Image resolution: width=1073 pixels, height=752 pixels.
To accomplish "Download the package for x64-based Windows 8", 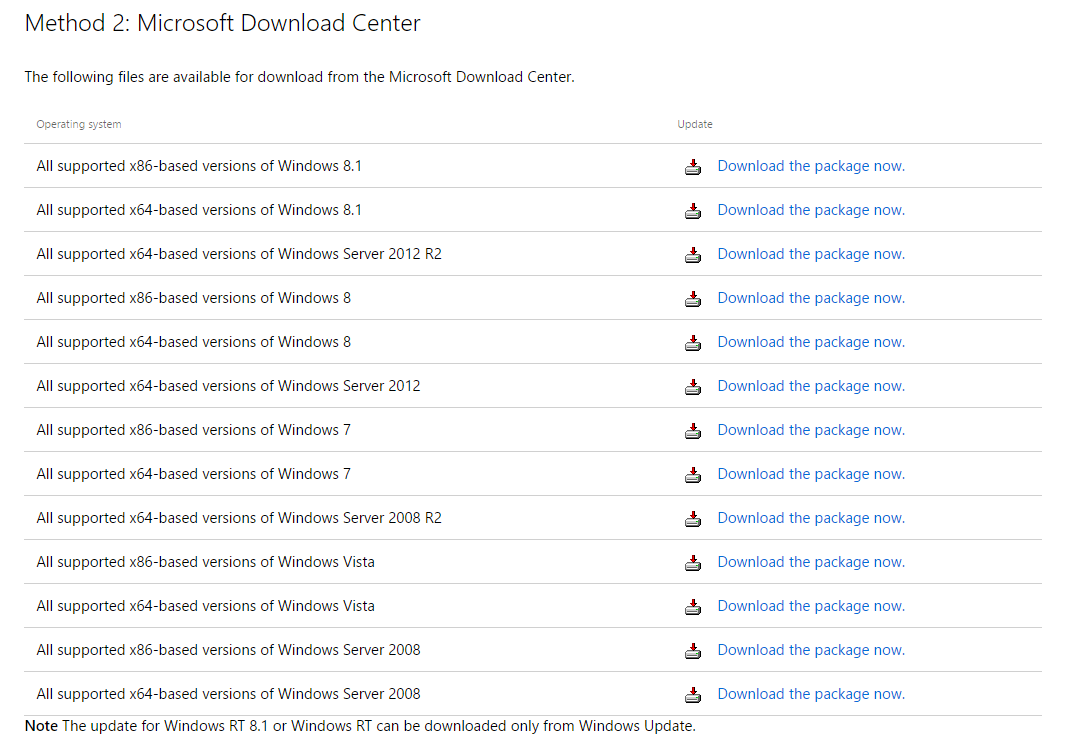I will coord(810,342).
